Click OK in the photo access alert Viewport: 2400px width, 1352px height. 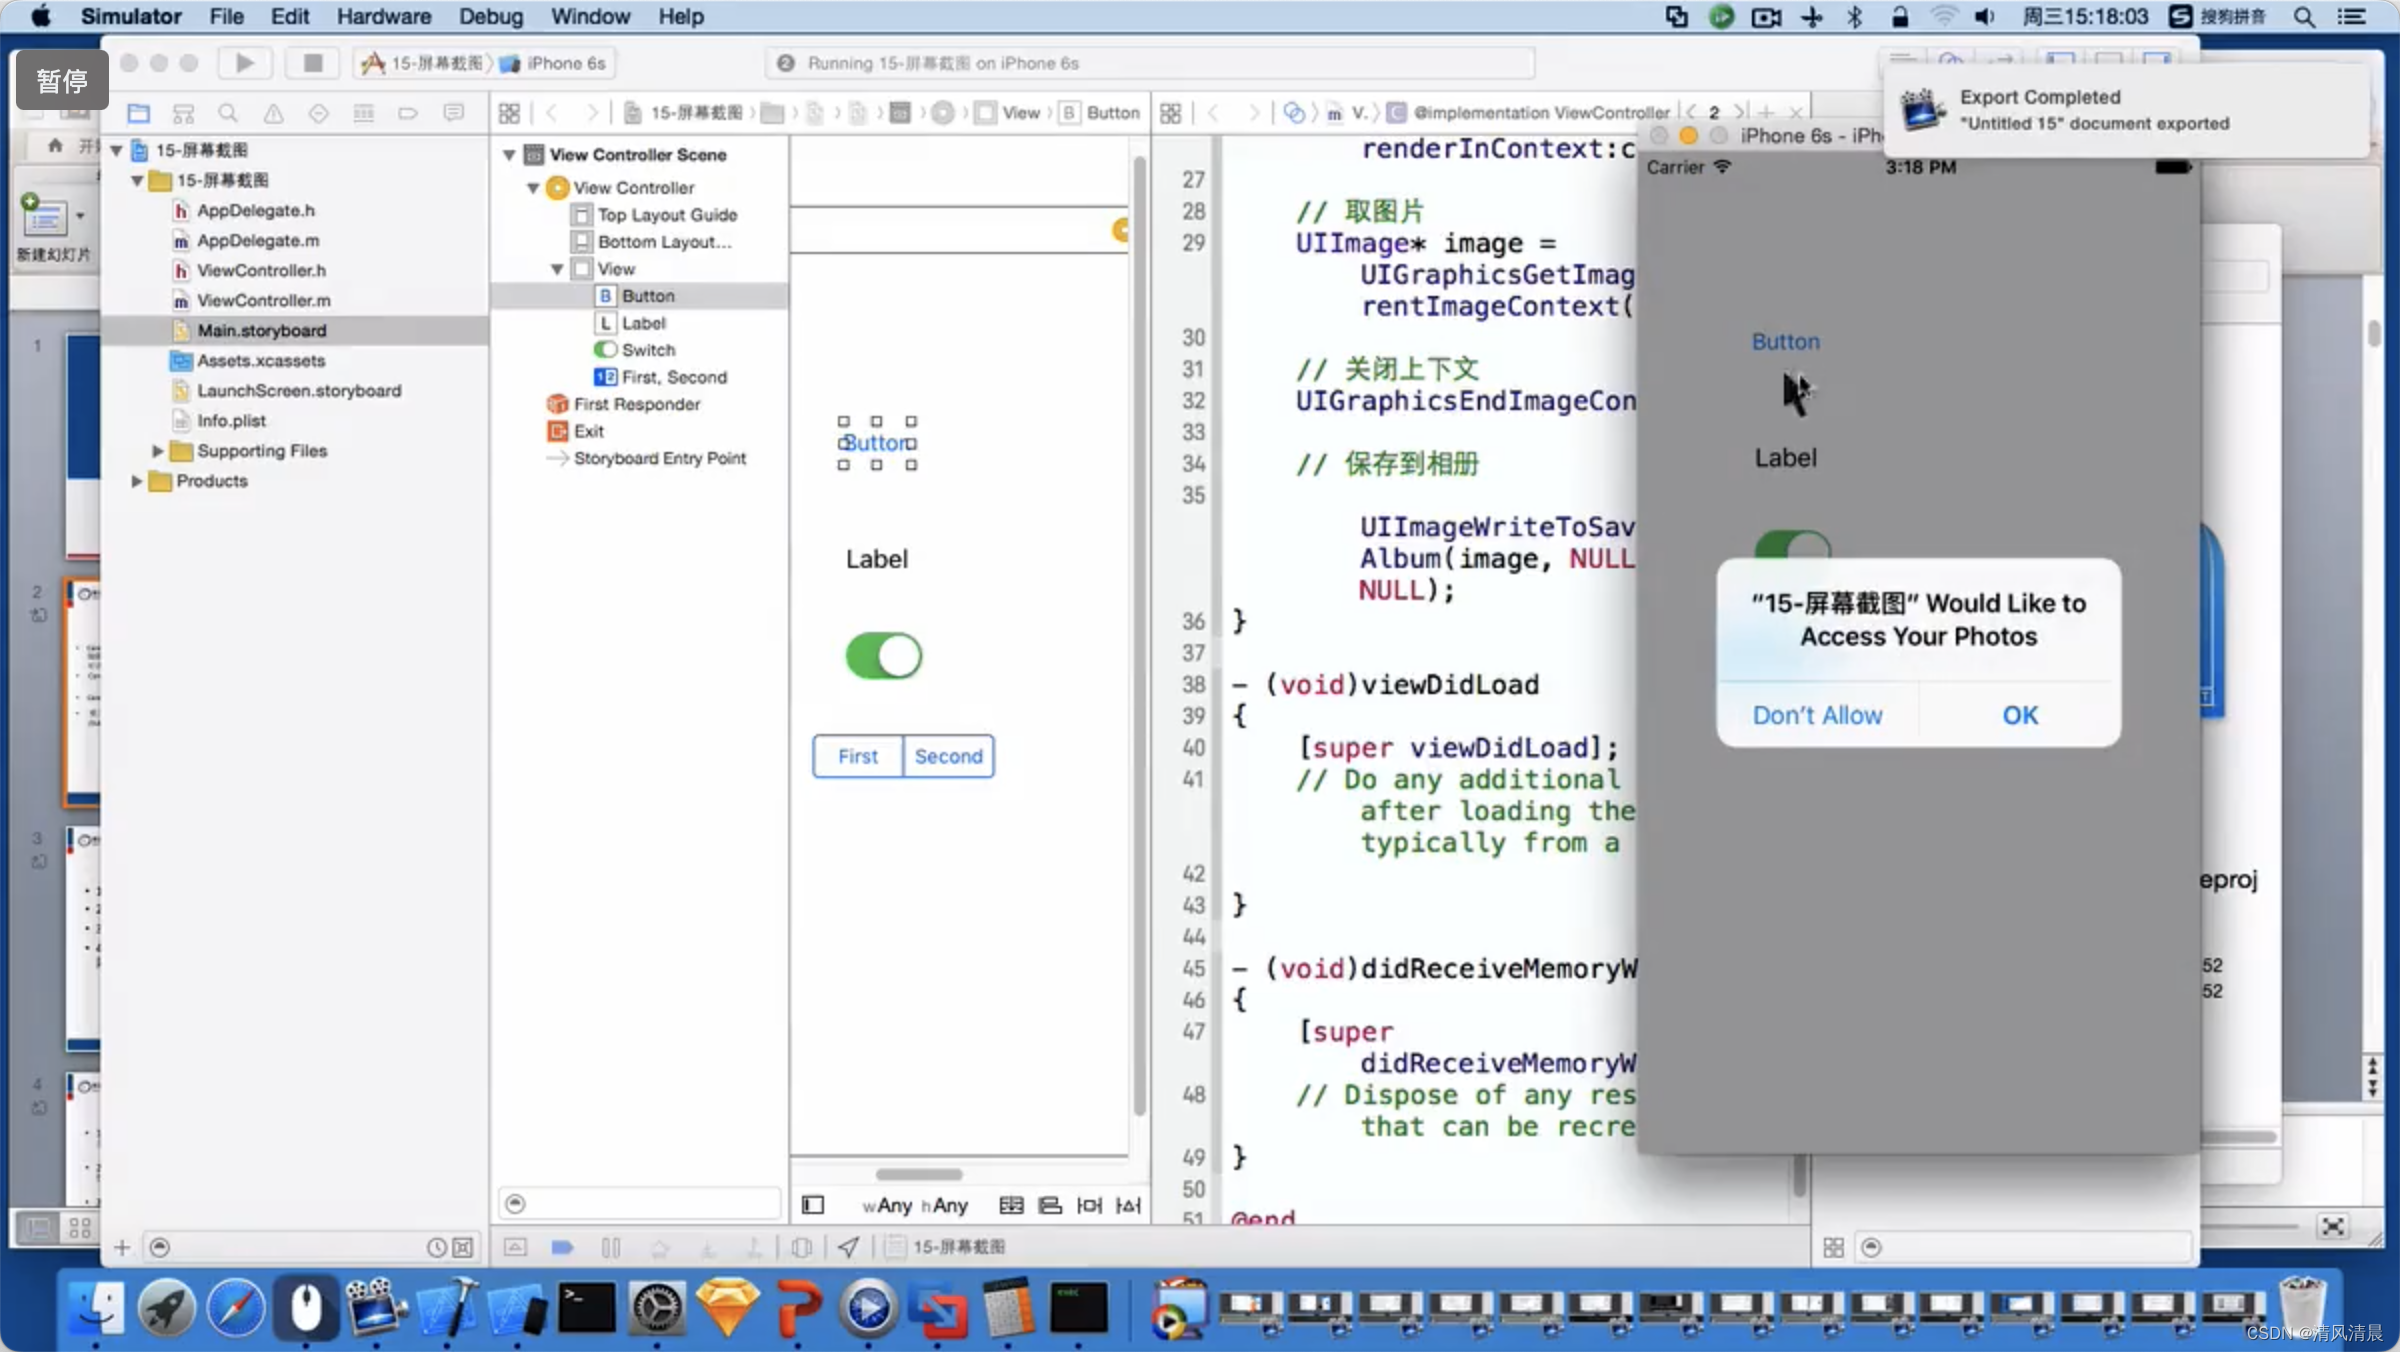pos(2019,715)
